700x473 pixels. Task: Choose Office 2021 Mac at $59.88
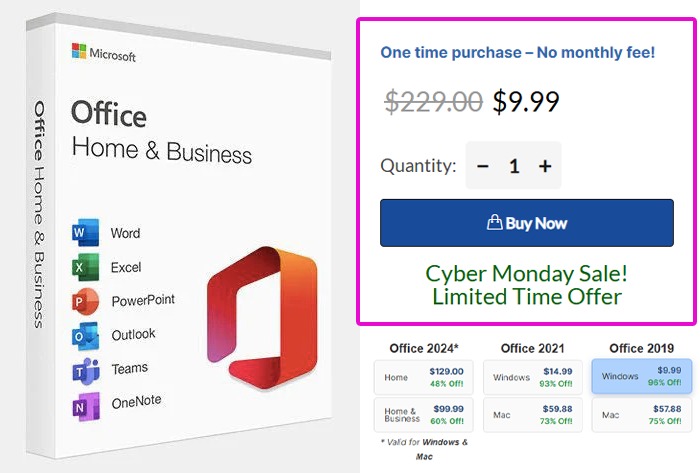(532, 414)
